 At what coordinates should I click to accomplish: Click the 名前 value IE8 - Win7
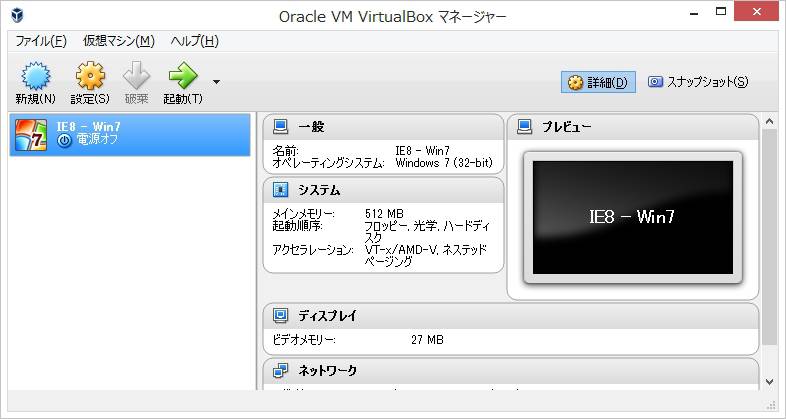coord(423,150)
